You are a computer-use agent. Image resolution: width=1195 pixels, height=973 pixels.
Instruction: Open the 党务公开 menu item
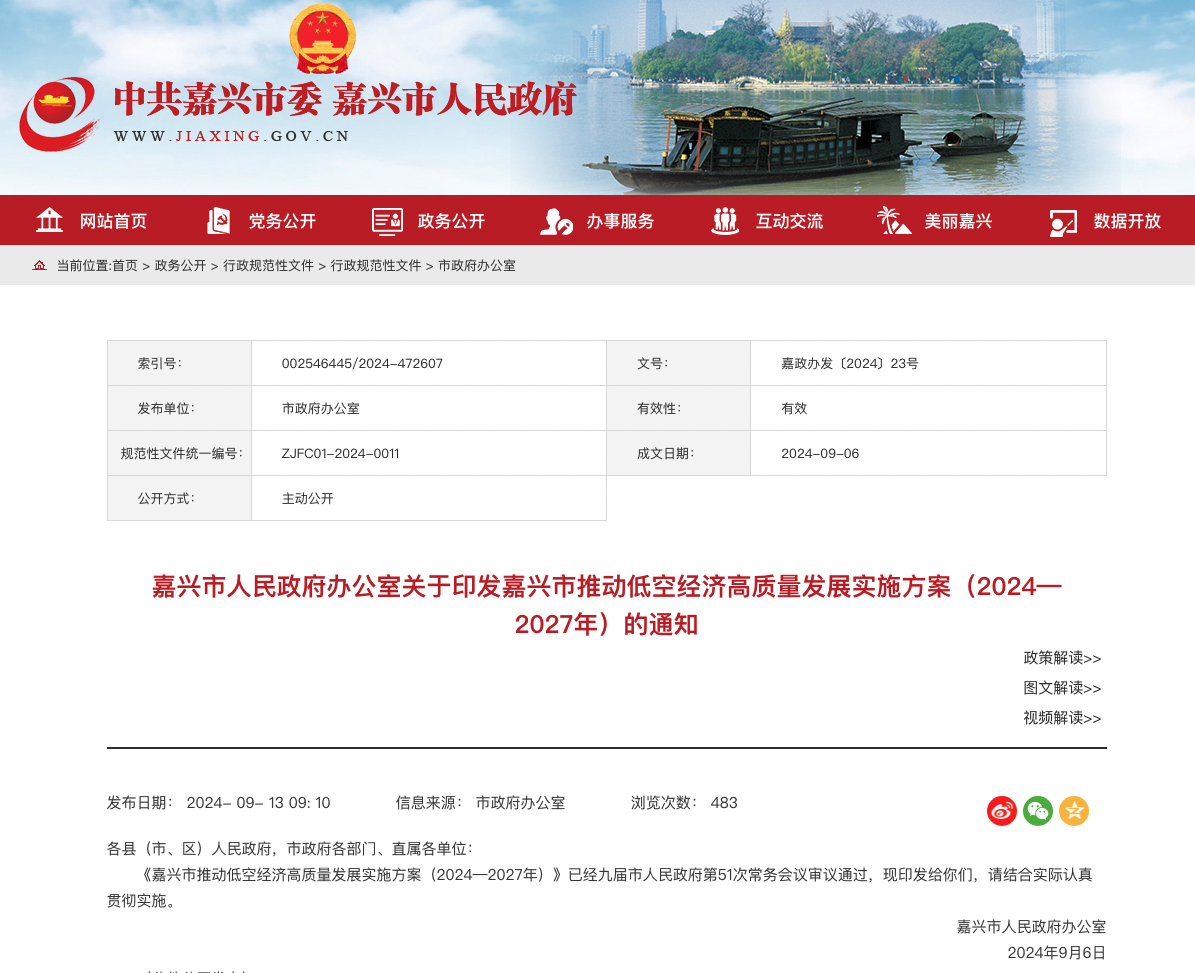click(282, 221)
